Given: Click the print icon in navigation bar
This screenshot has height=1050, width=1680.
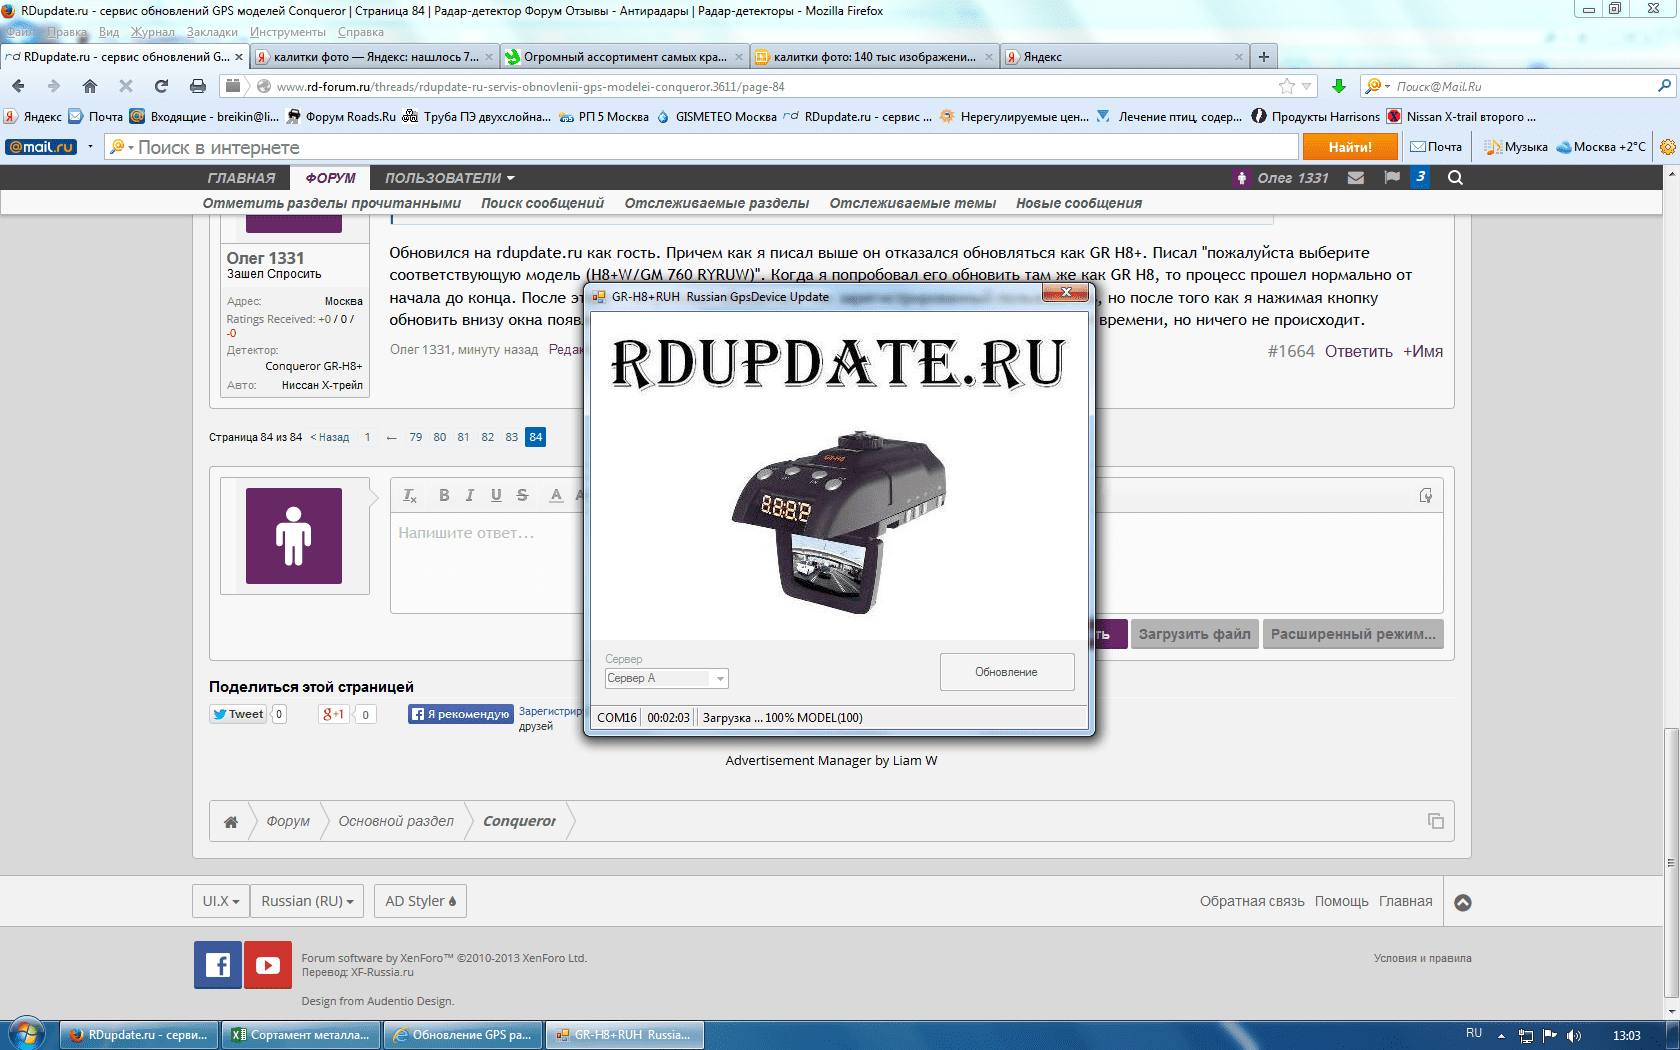Looking at the screenshot, I should (198, 86).
